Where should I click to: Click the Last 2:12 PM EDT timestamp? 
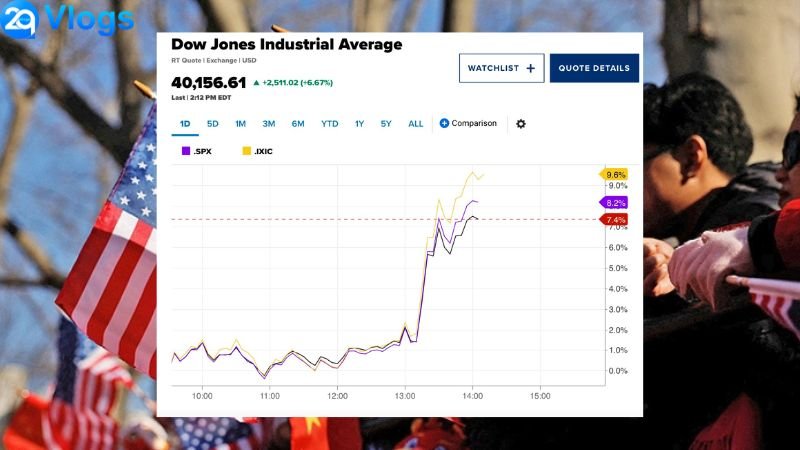pos(201,97)
